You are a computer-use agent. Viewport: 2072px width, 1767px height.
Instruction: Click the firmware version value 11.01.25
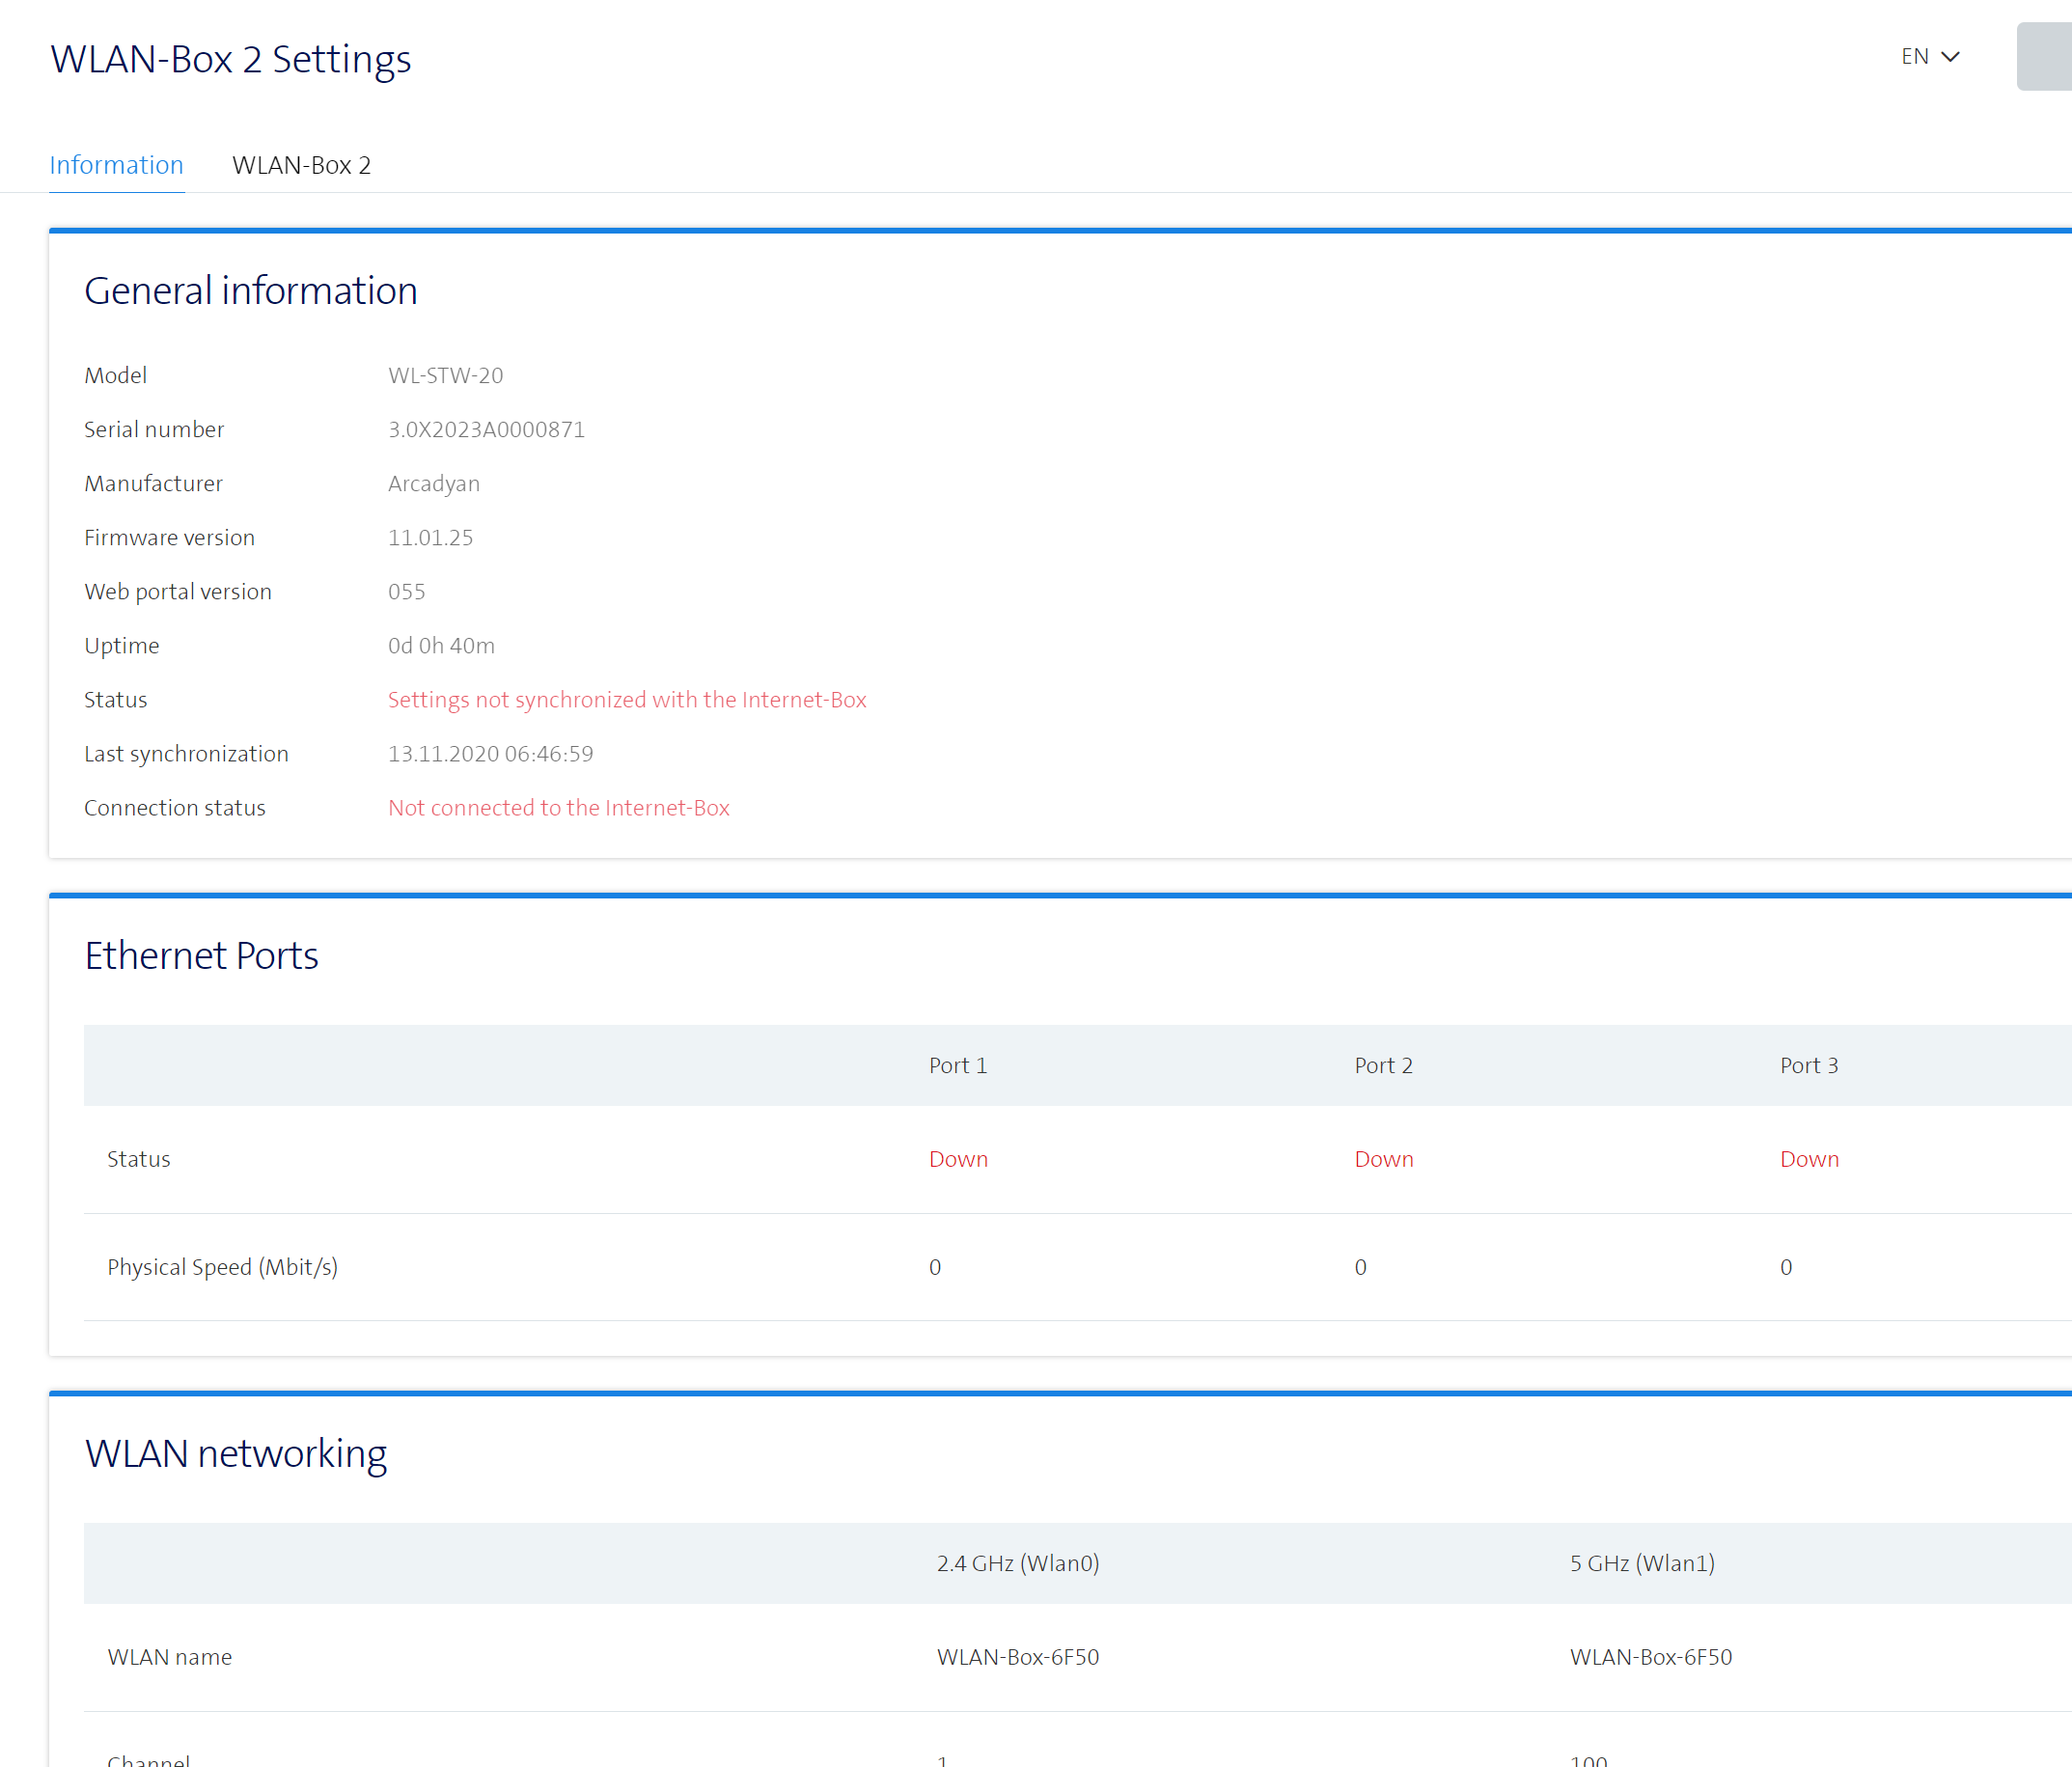[x=430, y=537]
